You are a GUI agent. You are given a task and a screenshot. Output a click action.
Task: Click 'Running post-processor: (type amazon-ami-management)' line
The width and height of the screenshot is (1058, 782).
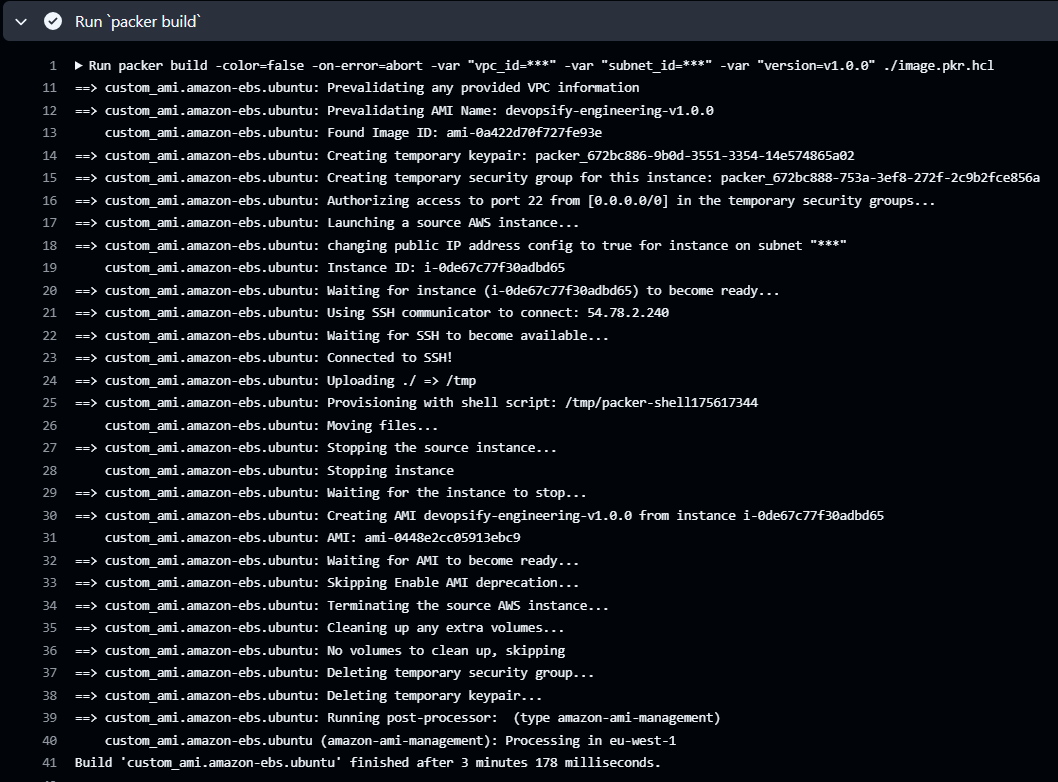click(x=397, y=718)
